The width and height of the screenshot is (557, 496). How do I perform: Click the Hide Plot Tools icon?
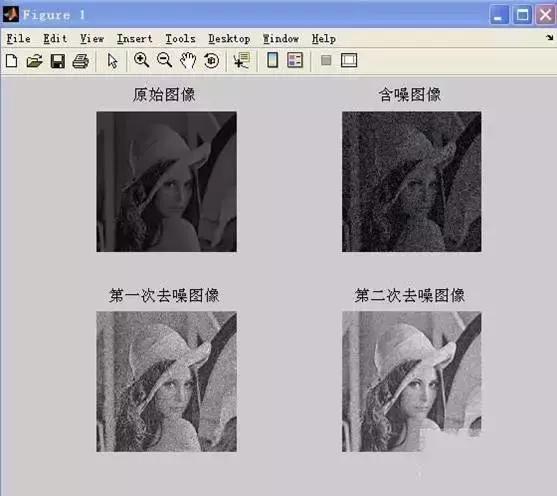tap(326, 60)
